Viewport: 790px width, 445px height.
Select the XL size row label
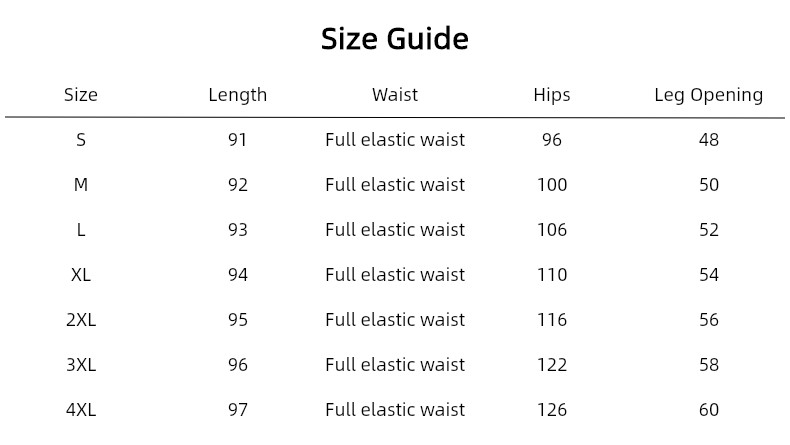81,275
